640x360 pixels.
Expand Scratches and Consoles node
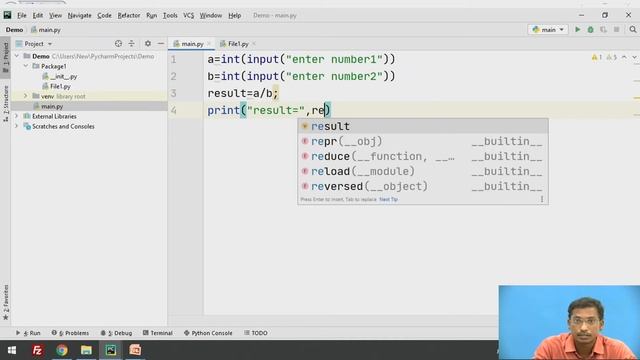click(x=17, y=127)
